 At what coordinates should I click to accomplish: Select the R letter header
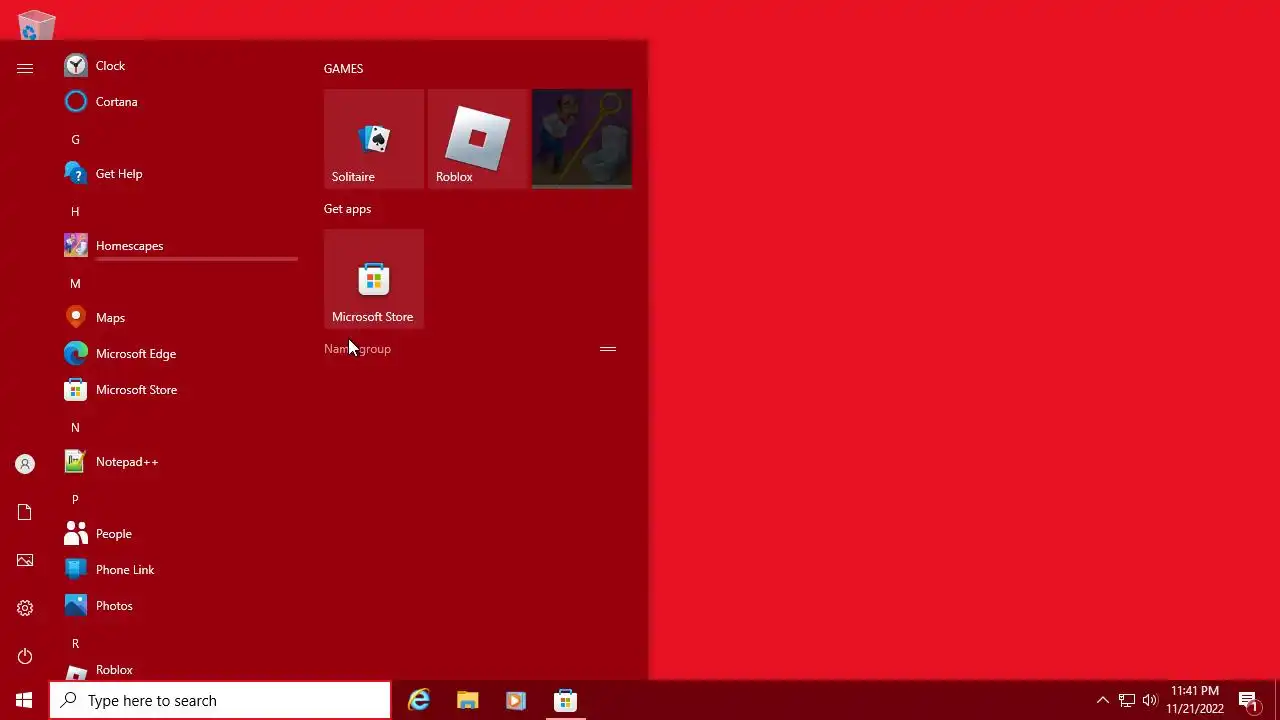click(x=75, y=643)
